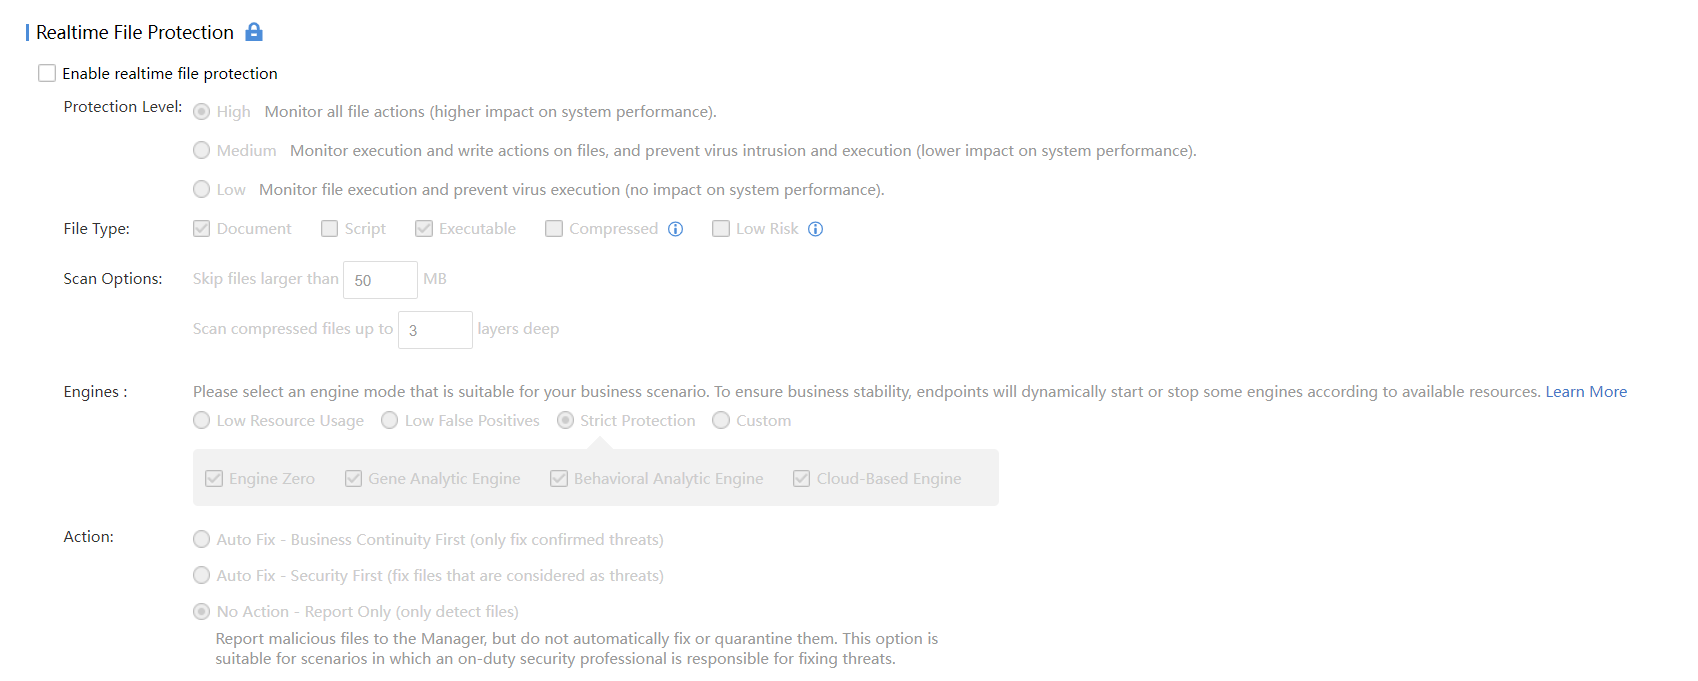Toggle the Cloud-Based Engine checkbox
1698x681 pixels.
click(802, 479)
